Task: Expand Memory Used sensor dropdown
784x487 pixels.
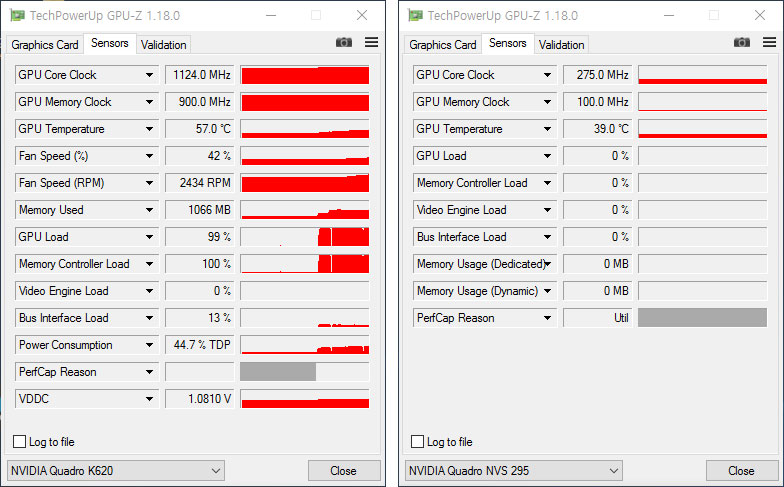Action: [150, 210]
